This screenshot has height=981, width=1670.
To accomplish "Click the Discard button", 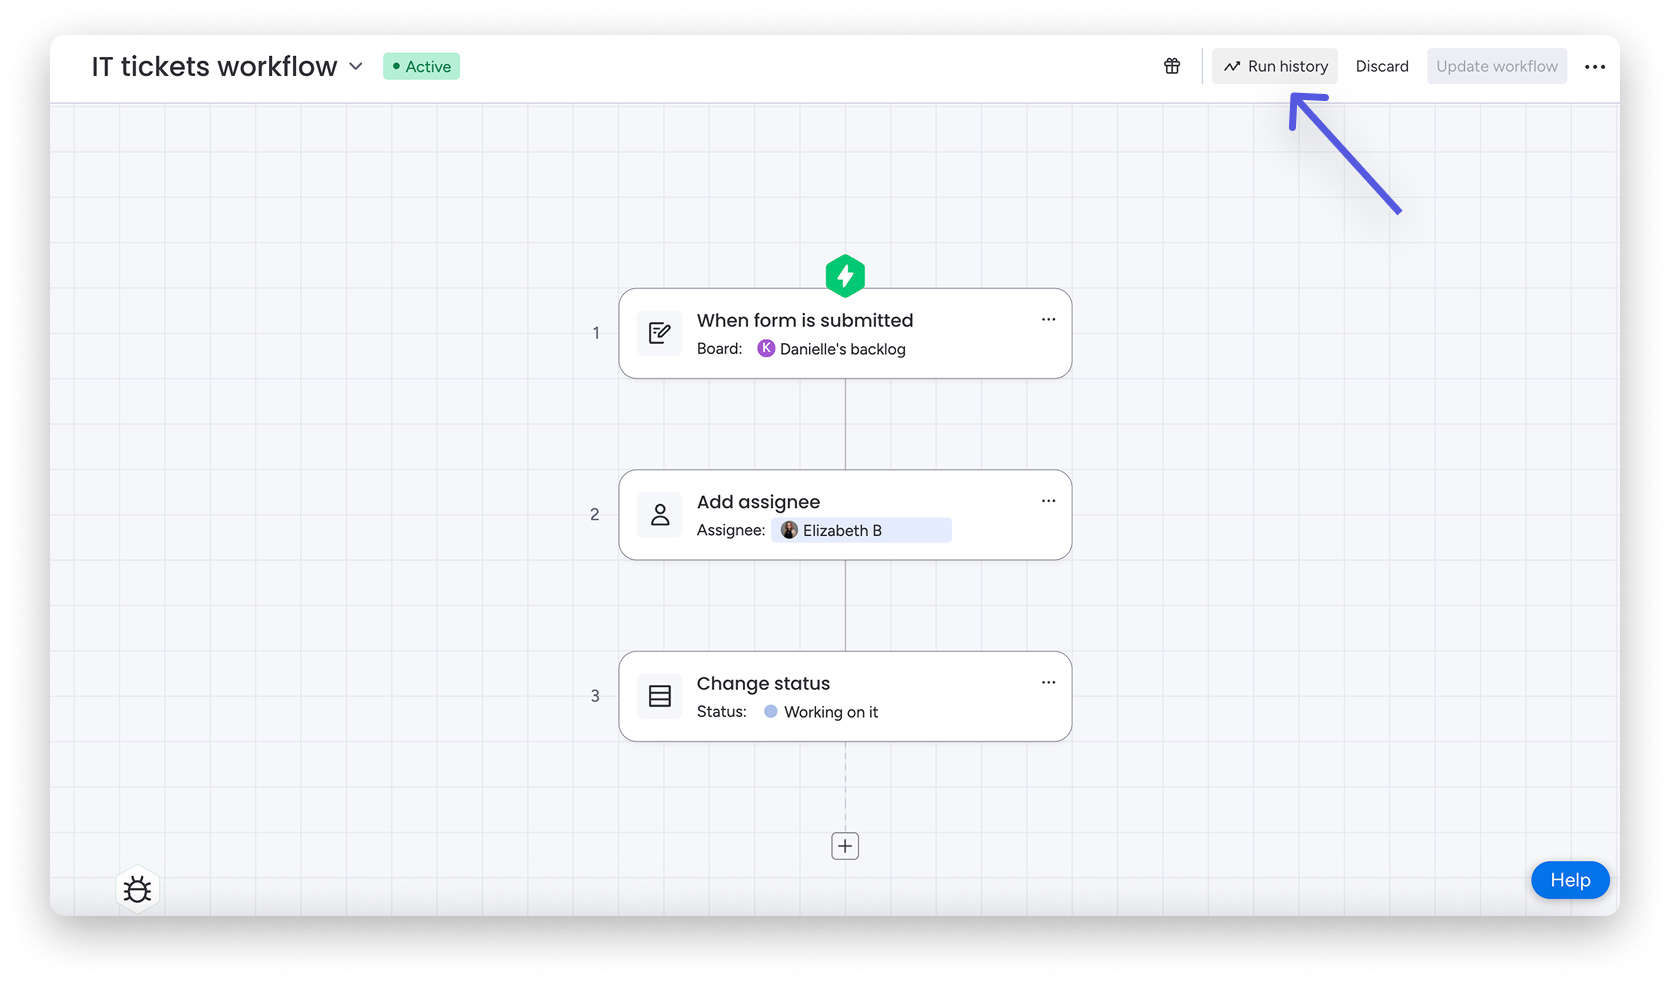I will pyautogui.click(x=1382, y=66).
